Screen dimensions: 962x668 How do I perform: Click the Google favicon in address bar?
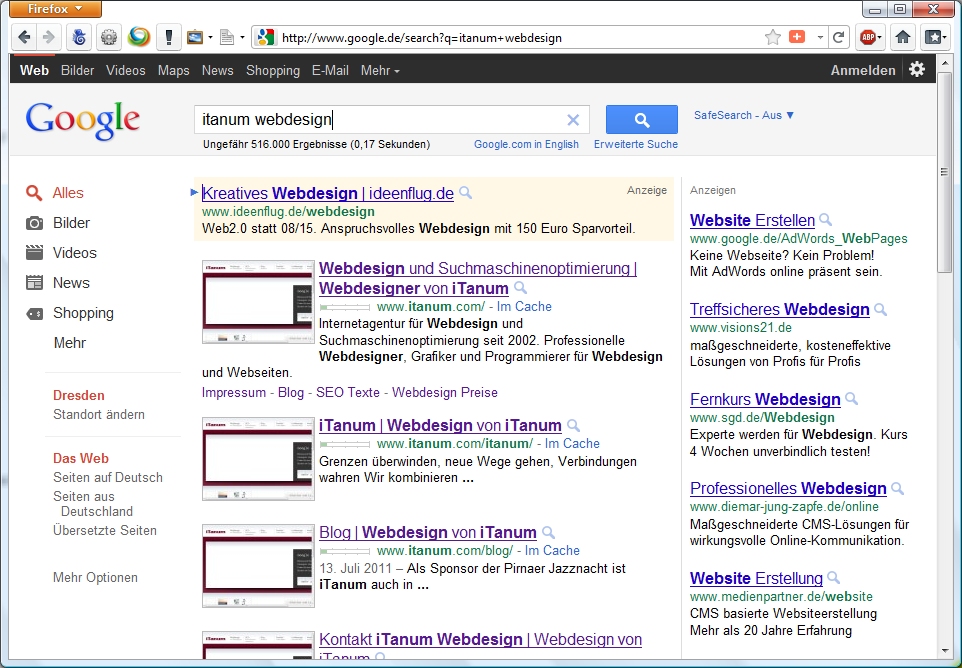point(265,37)
